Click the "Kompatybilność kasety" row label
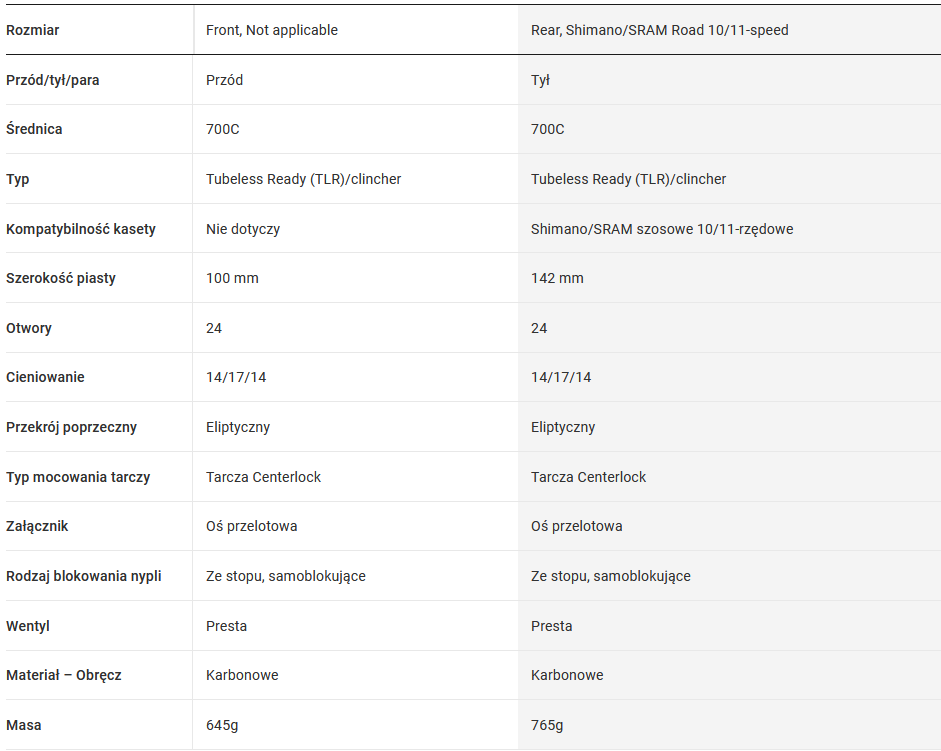 (x=81, y=229)
